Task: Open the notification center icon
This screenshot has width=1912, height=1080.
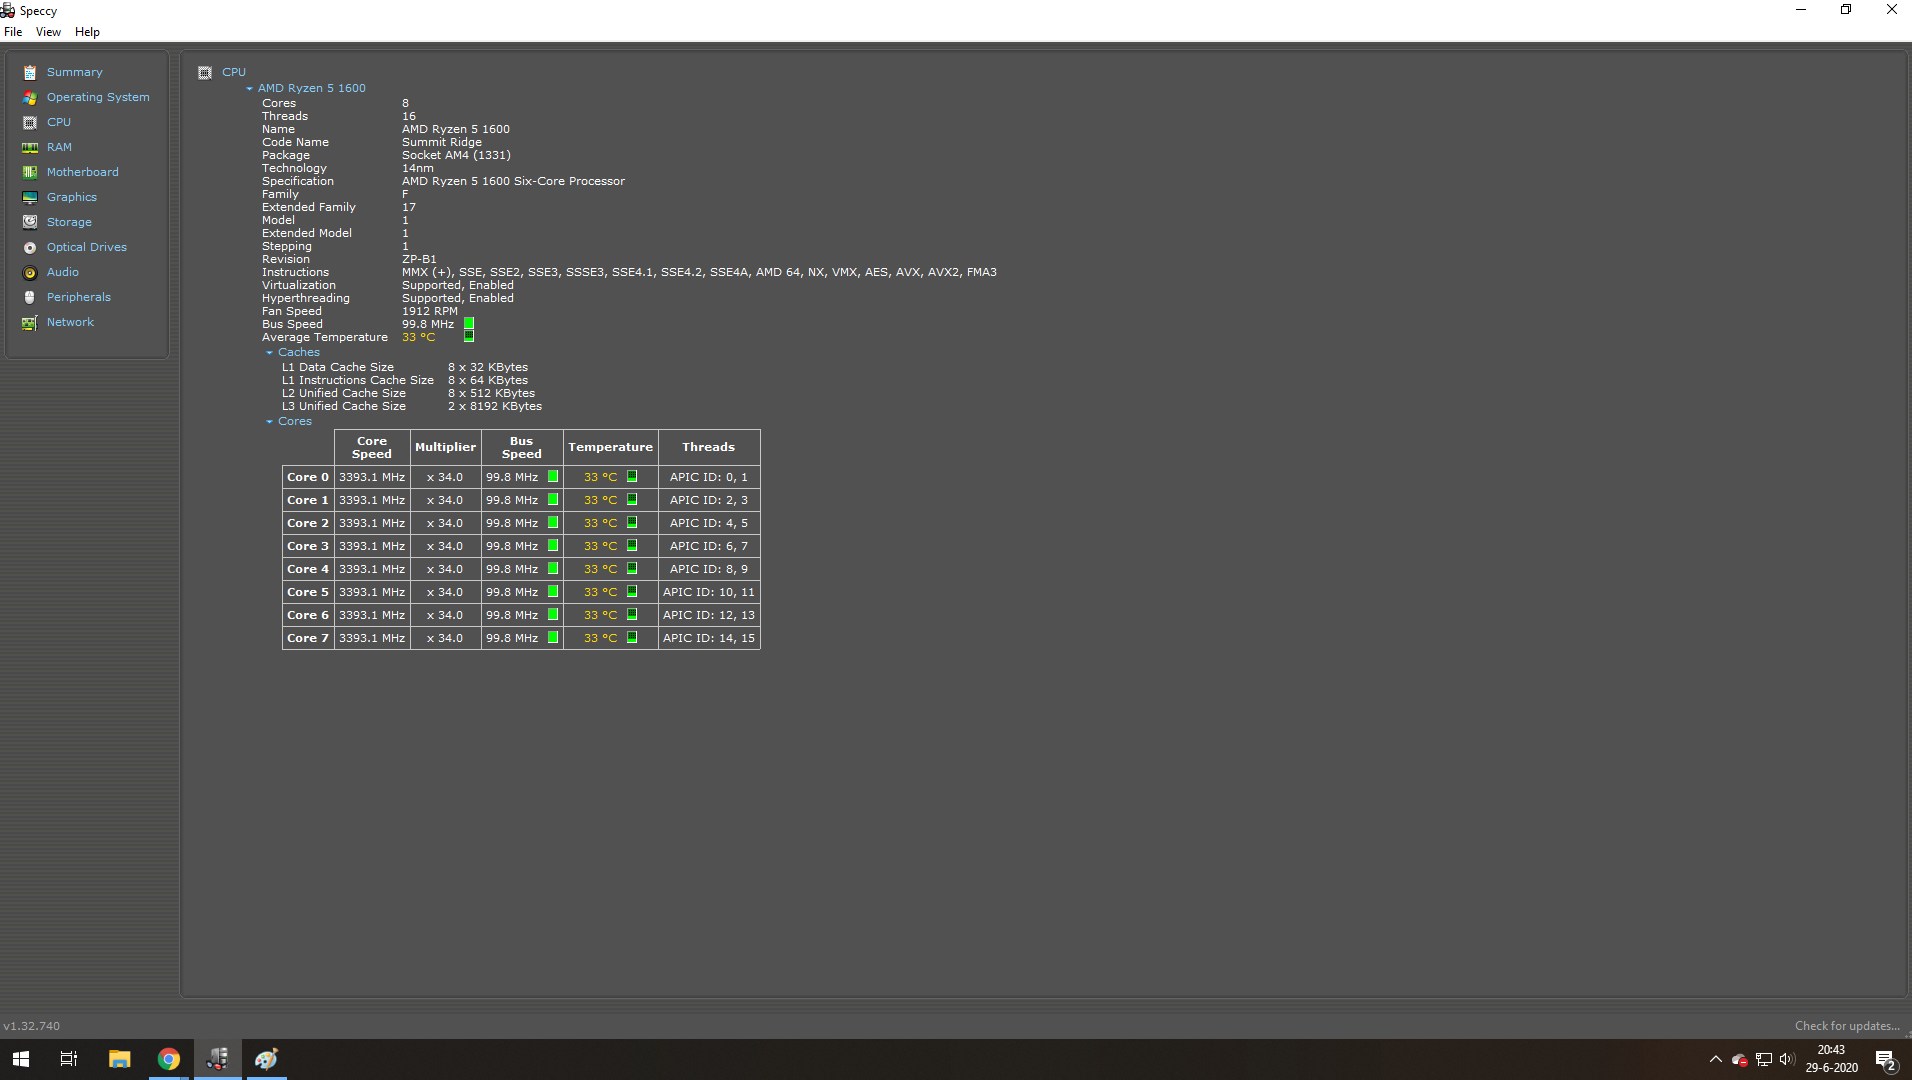Action: pos(1885,1060)
